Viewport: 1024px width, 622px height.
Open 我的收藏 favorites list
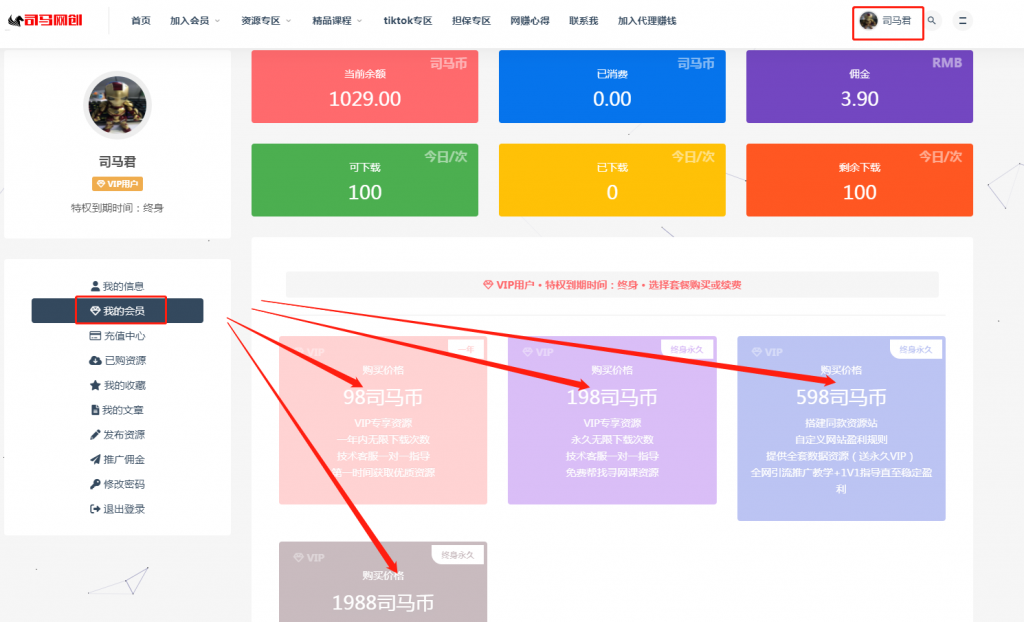tap(117, 385)
